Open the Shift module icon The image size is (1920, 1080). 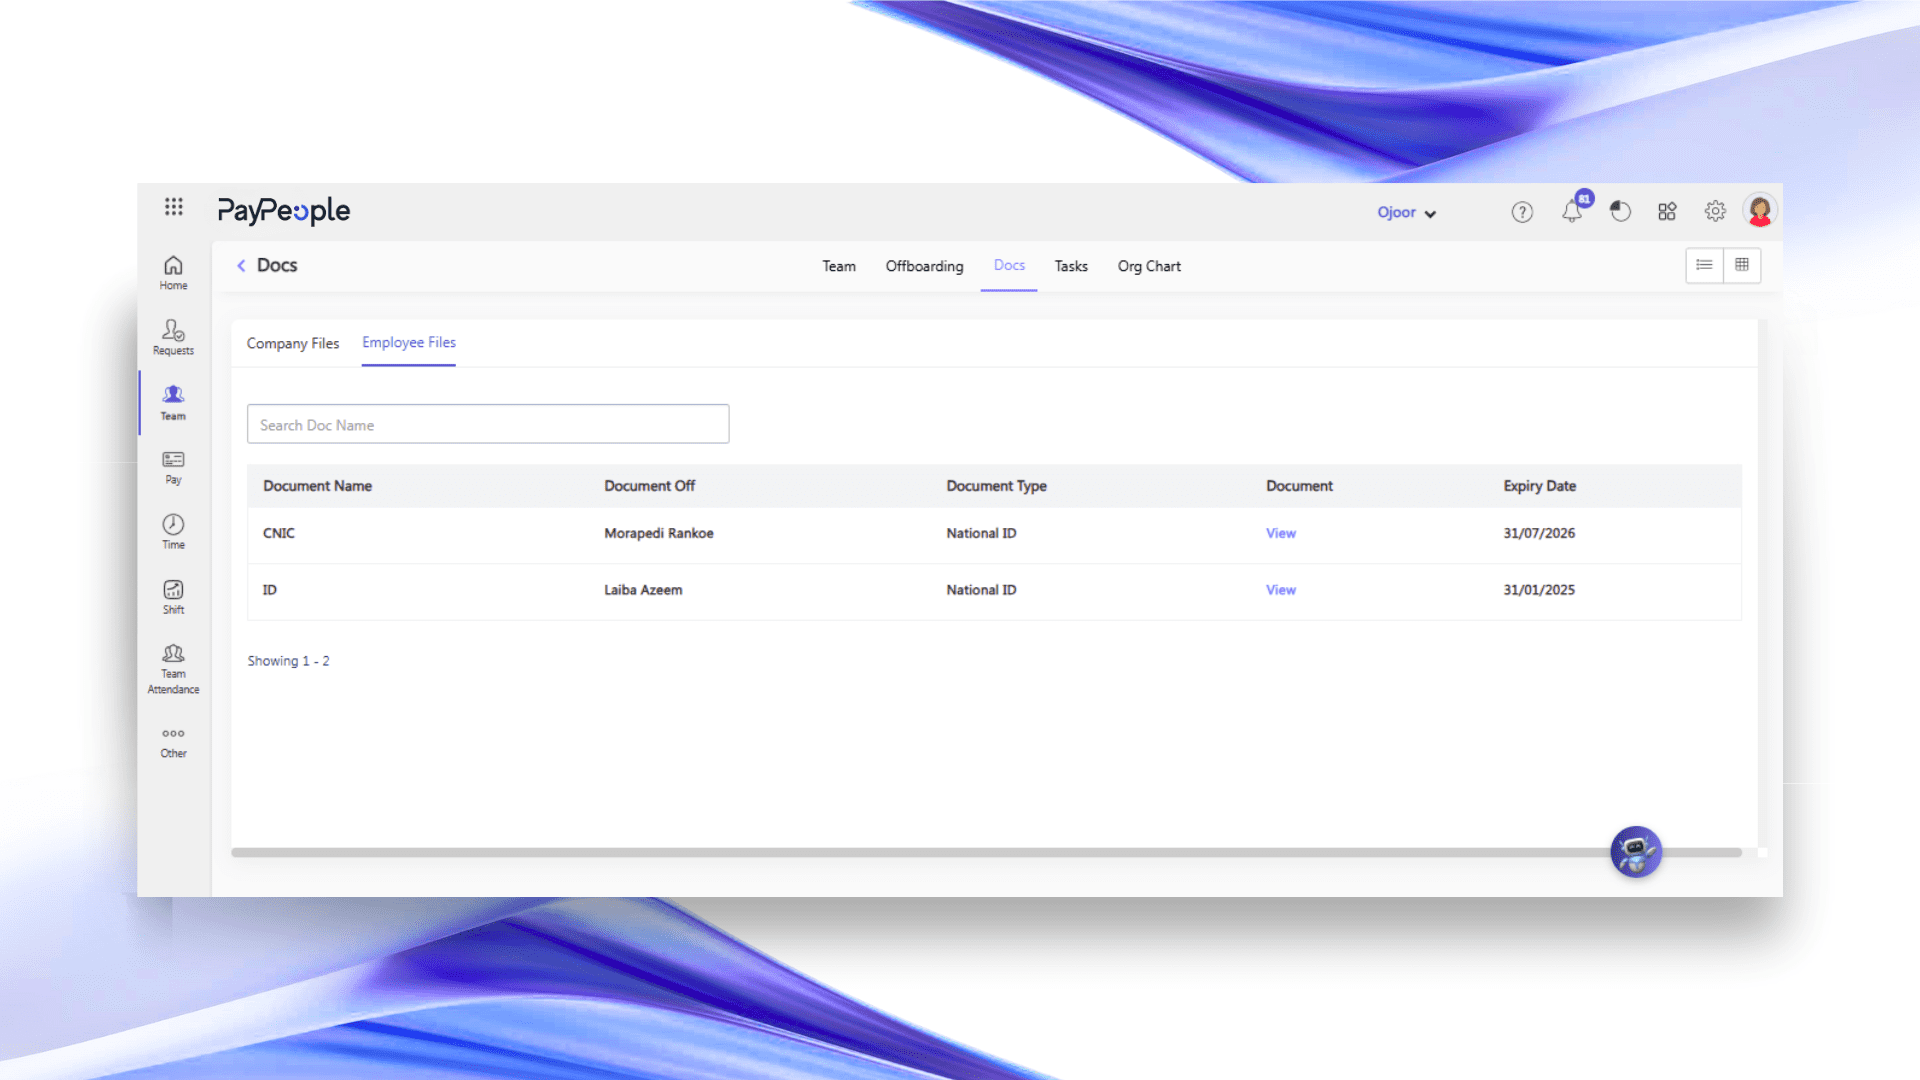[x=173, y=596]
